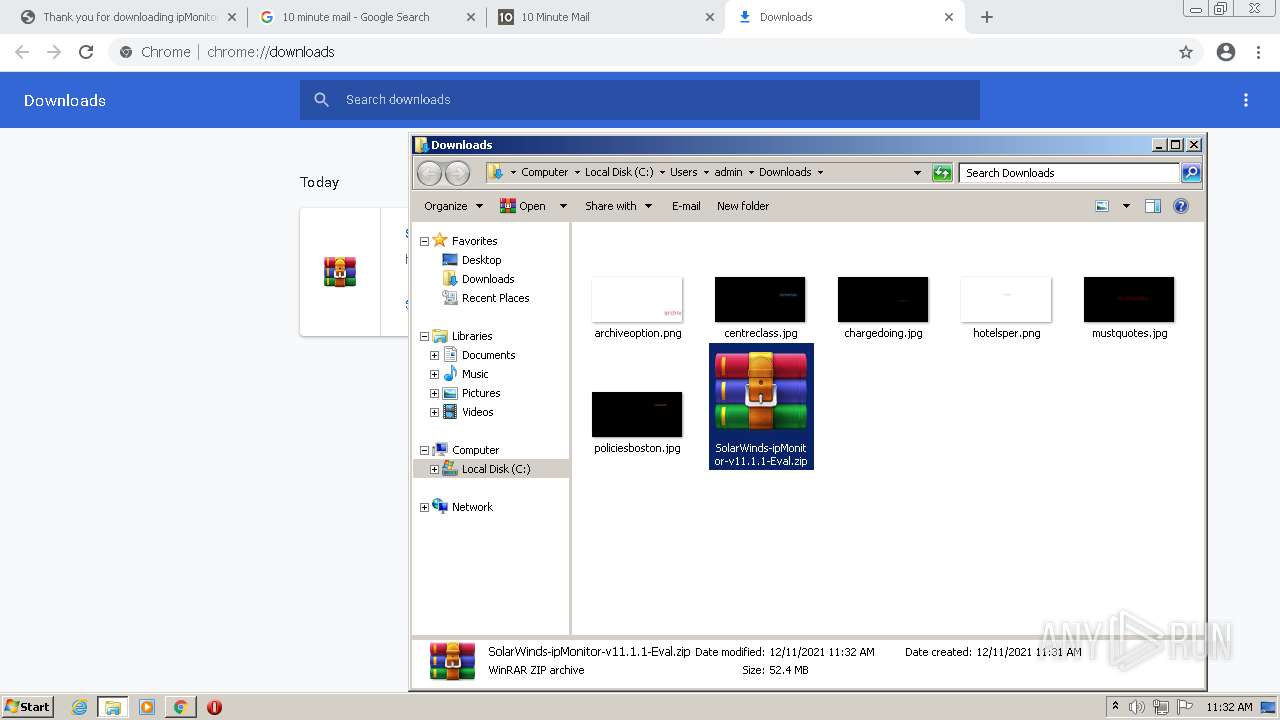Click the admin breadcrumb in address bar
Image resolution: width=1280 pixels, height=720 pixels.
tap(728, 172)
